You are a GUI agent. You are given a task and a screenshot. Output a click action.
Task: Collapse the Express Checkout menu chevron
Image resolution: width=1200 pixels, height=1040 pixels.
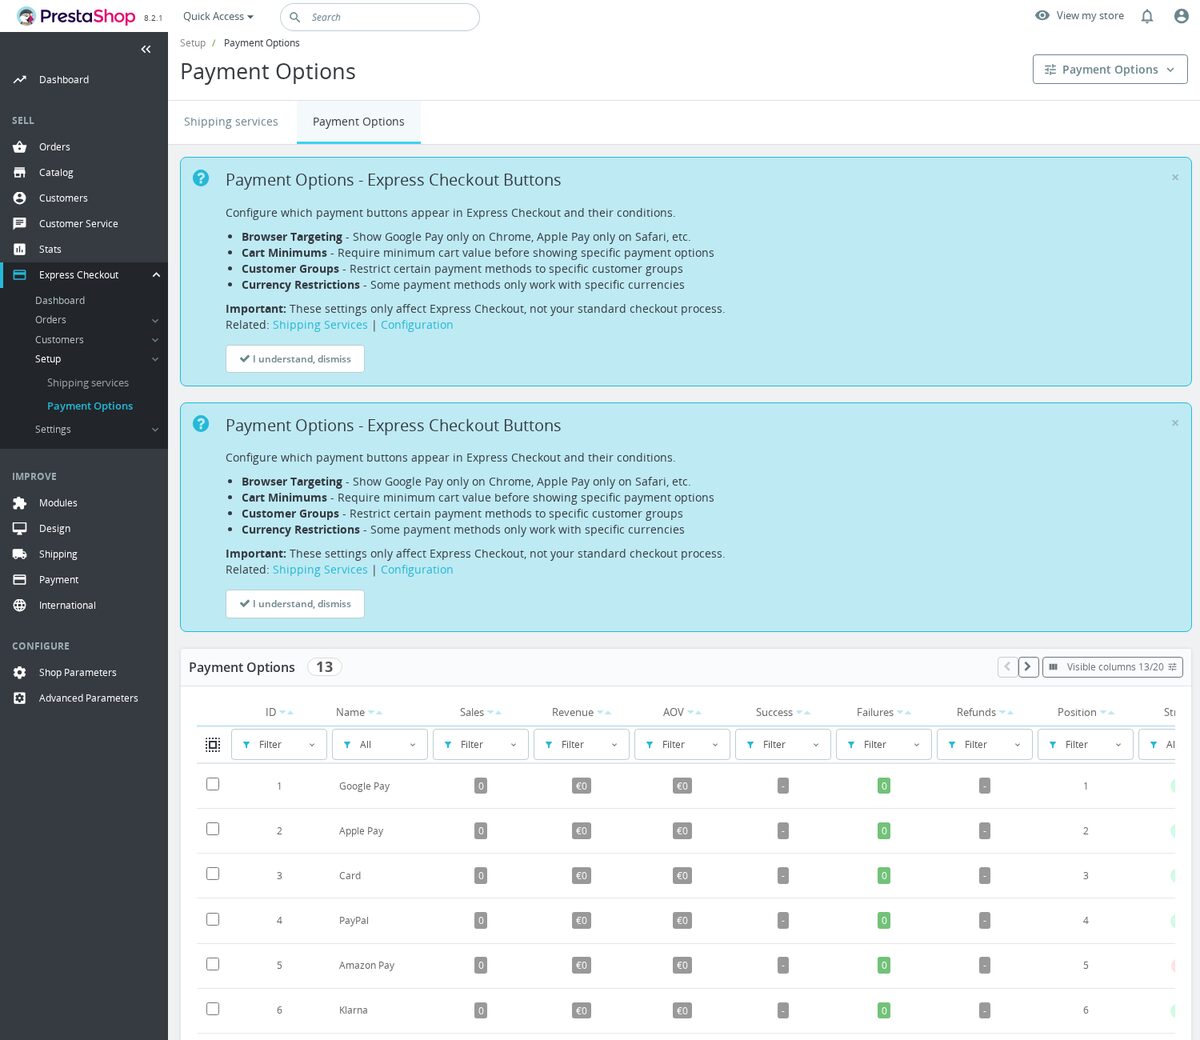click(156, 275)
